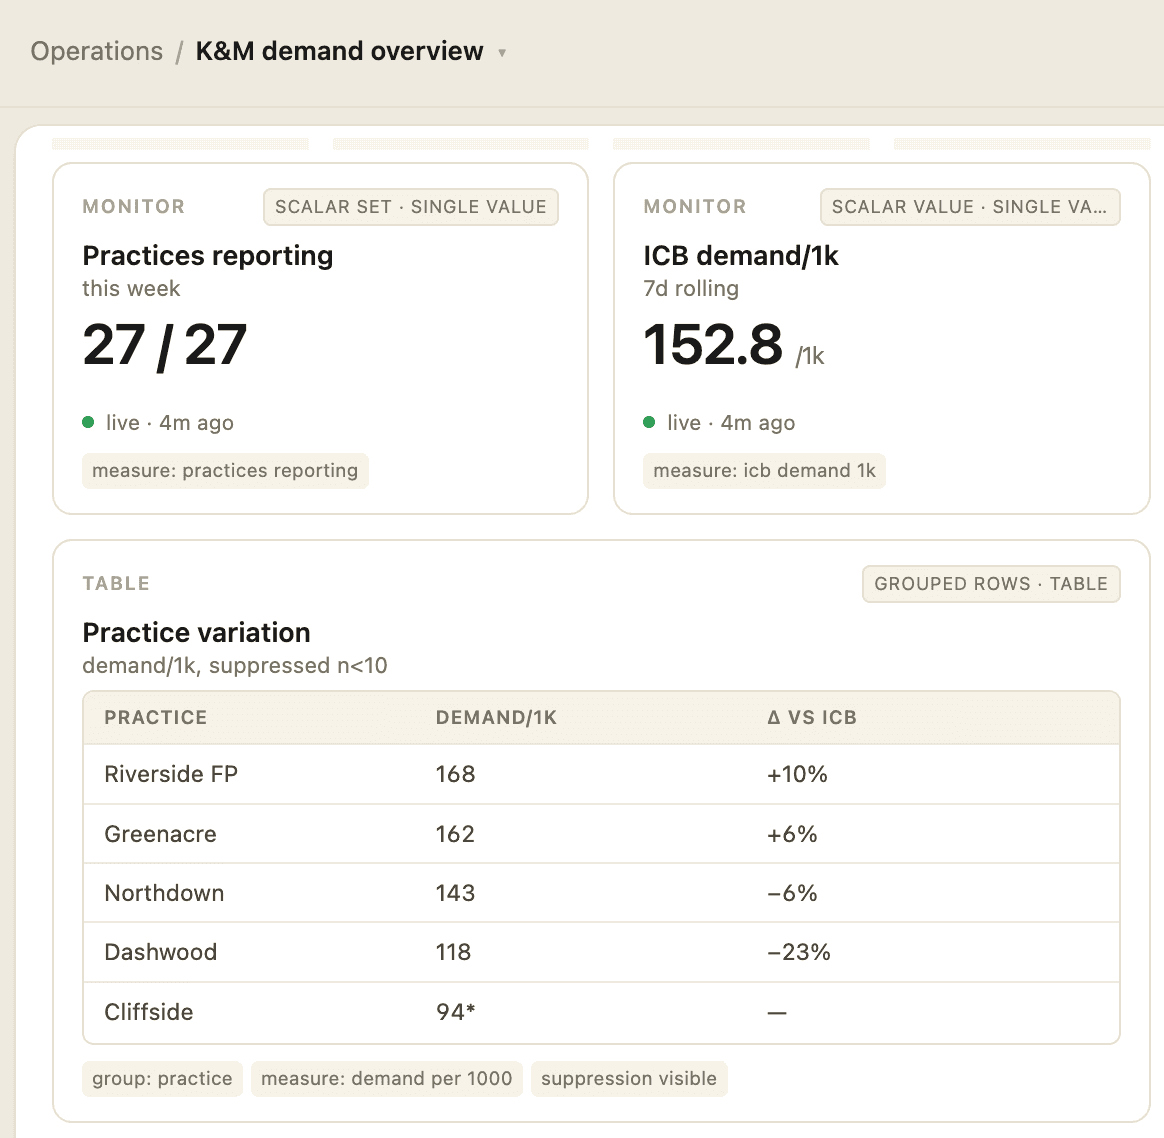
Task: Click the 152.8 value
Action: pyautogui.click(x=713, y=345)
